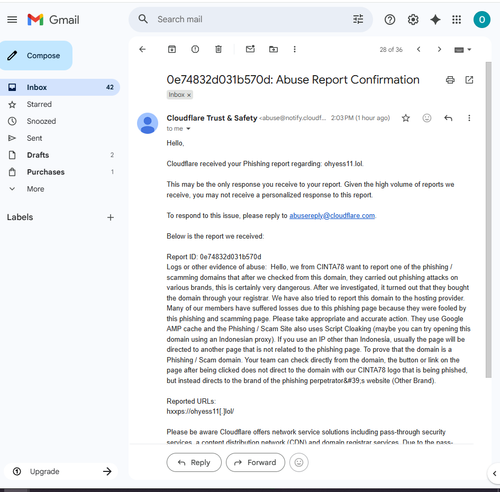The image size is (500, 492).
Task: Click the Upgrade button
Action: pyautogui.click(x=61, y=471)
